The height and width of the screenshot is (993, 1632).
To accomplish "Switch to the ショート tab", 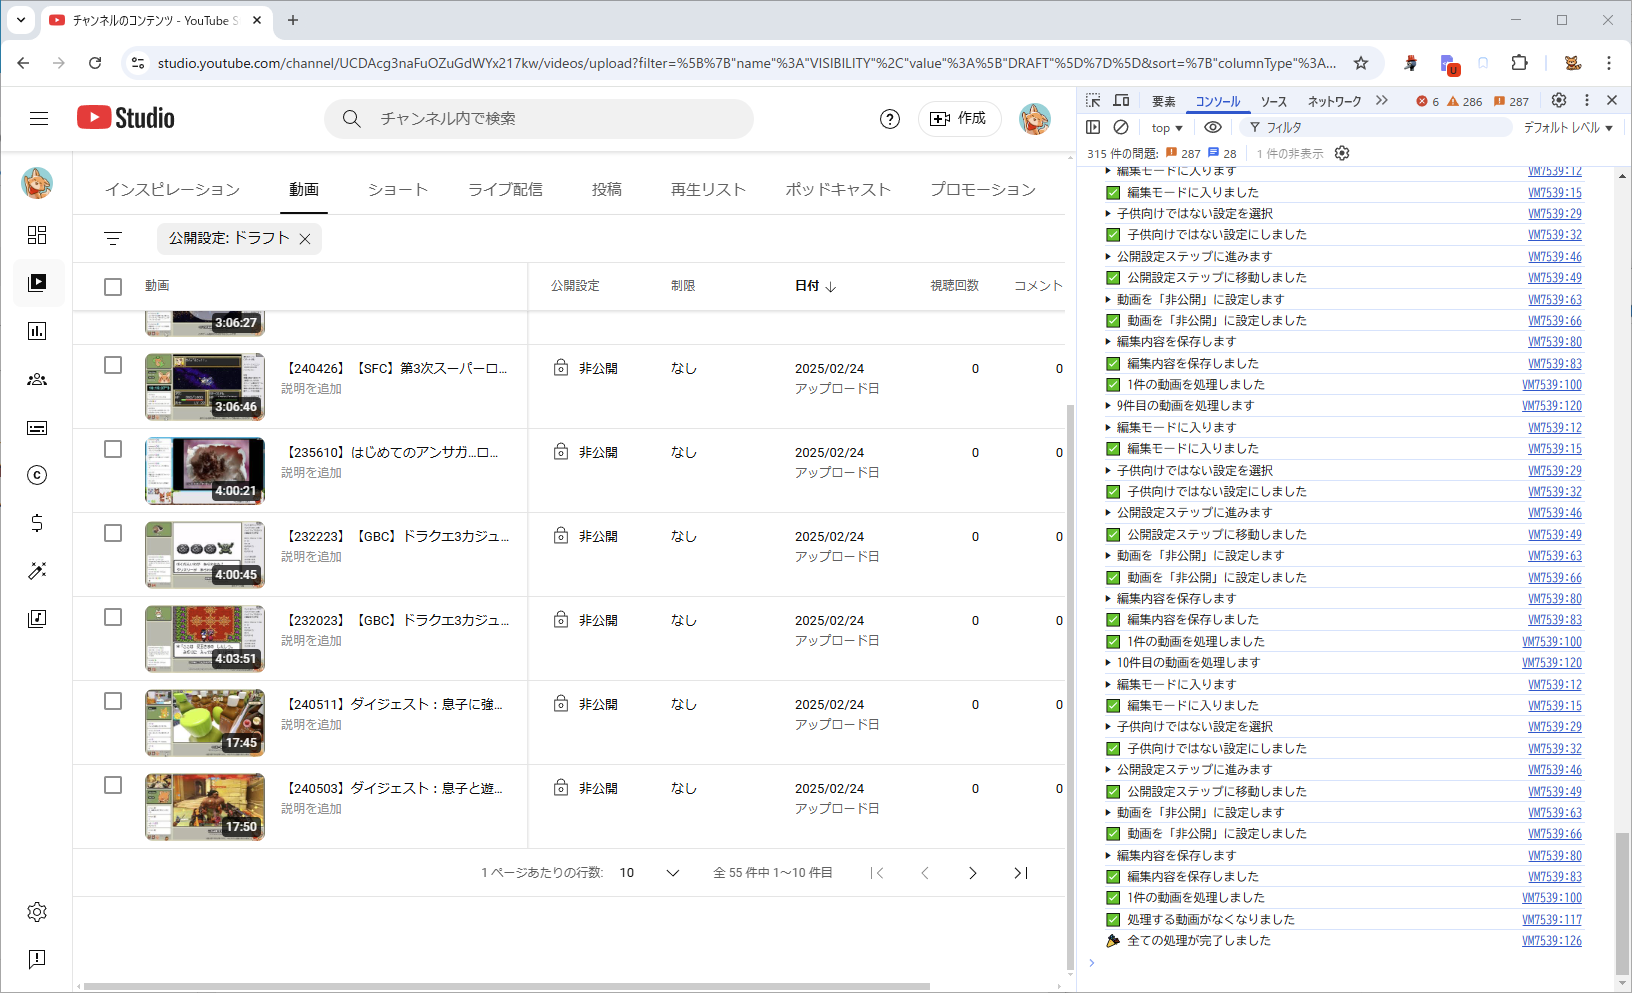I will pos(397,190).
